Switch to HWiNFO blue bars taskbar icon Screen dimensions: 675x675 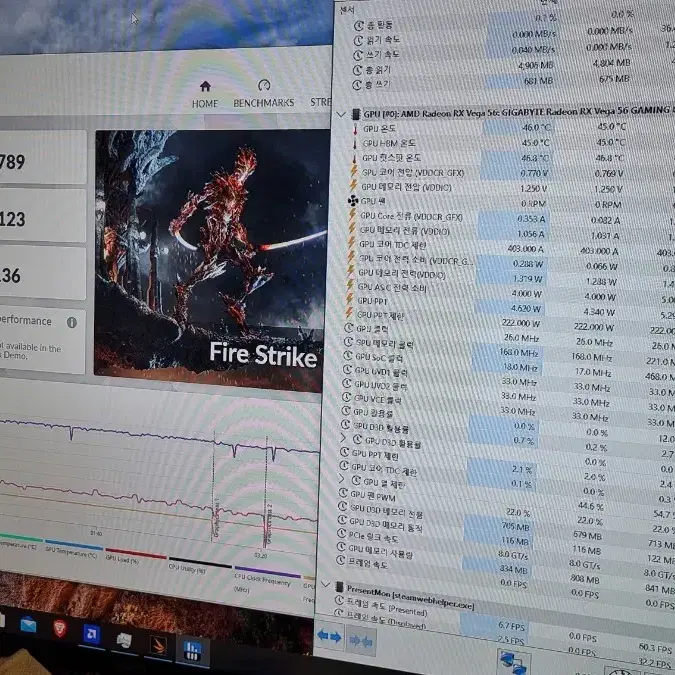(x=192, y=650)
